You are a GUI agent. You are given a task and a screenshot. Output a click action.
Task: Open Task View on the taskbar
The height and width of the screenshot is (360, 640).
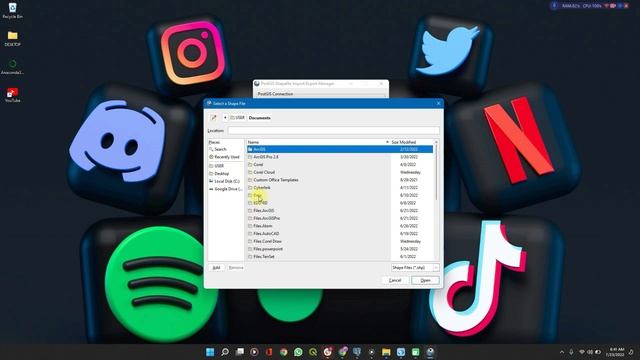click(x=240, y=352)
